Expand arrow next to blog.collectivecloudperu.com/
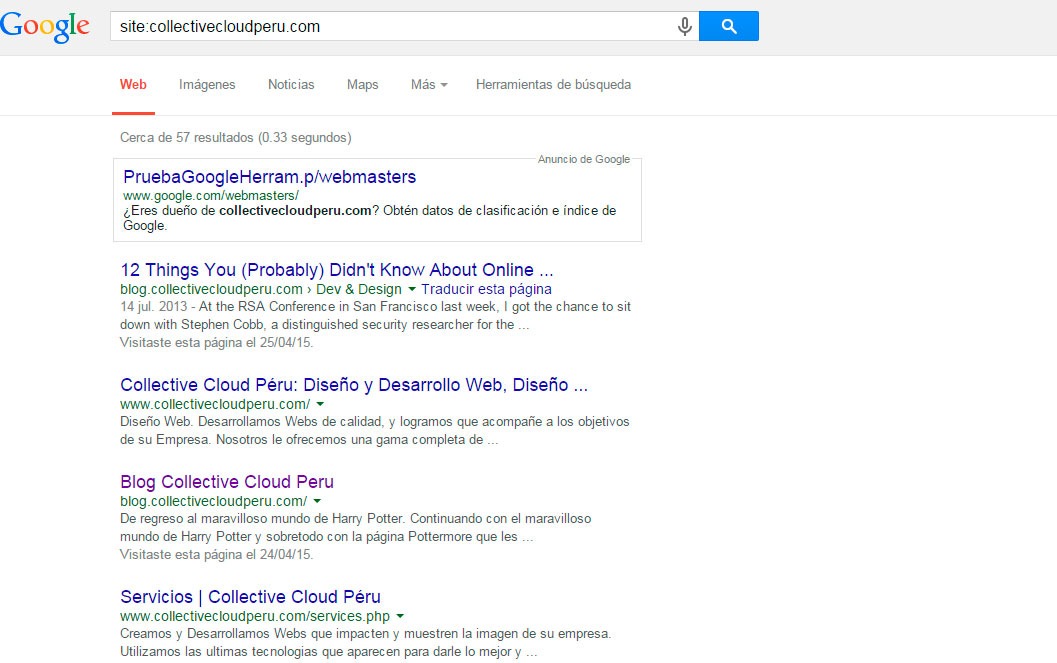The width and height of the screenshot is (1057, 663). (317, 501)
